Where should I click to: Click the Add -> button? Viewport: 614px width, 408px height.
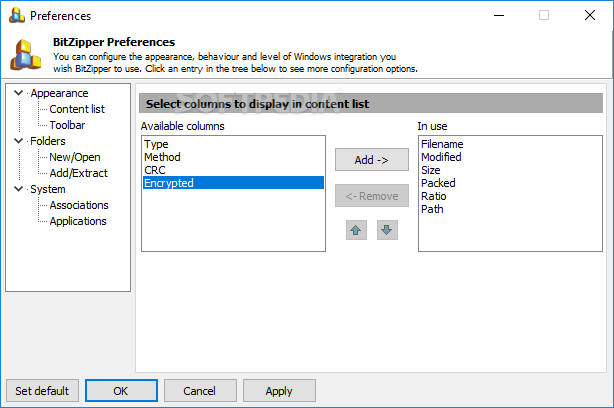coord(372,159)
